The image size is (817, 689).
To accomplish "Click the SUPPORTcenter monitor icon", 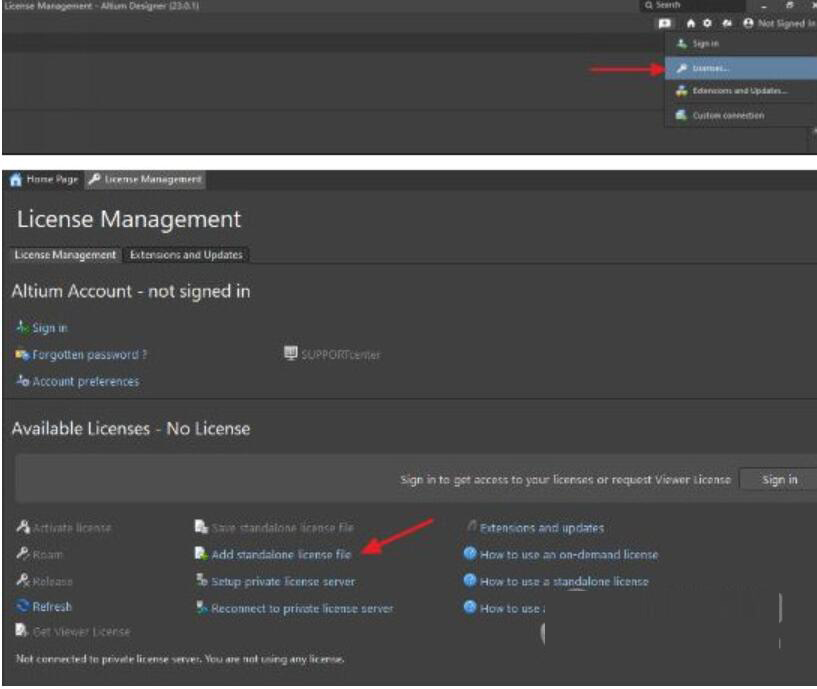I will point(290,353).
